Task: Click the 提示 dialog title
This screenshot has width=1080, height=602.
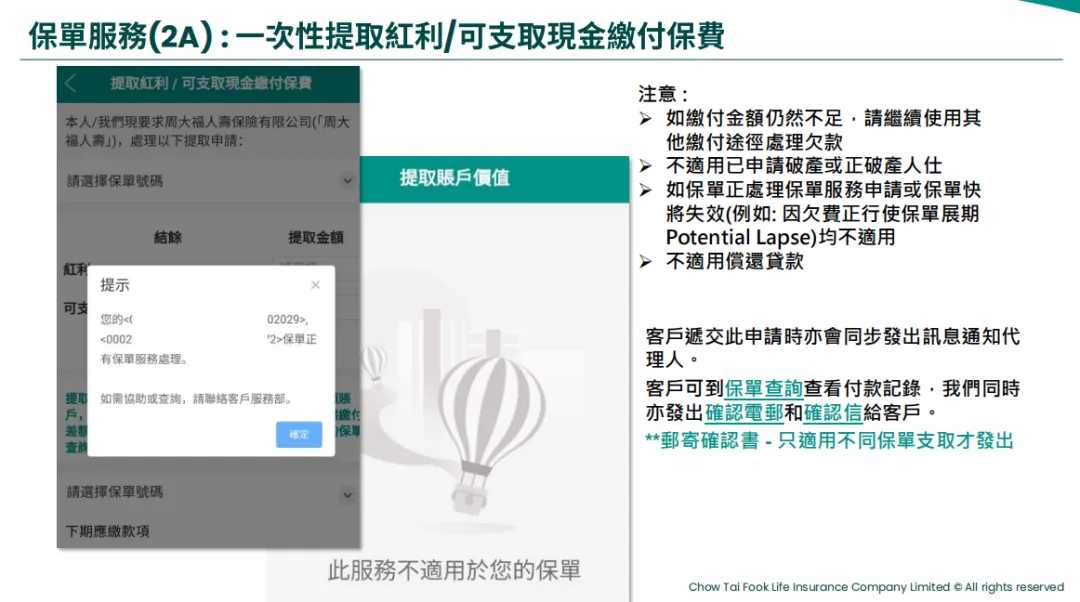Action: pyautogui.click(x=115, y=285)
